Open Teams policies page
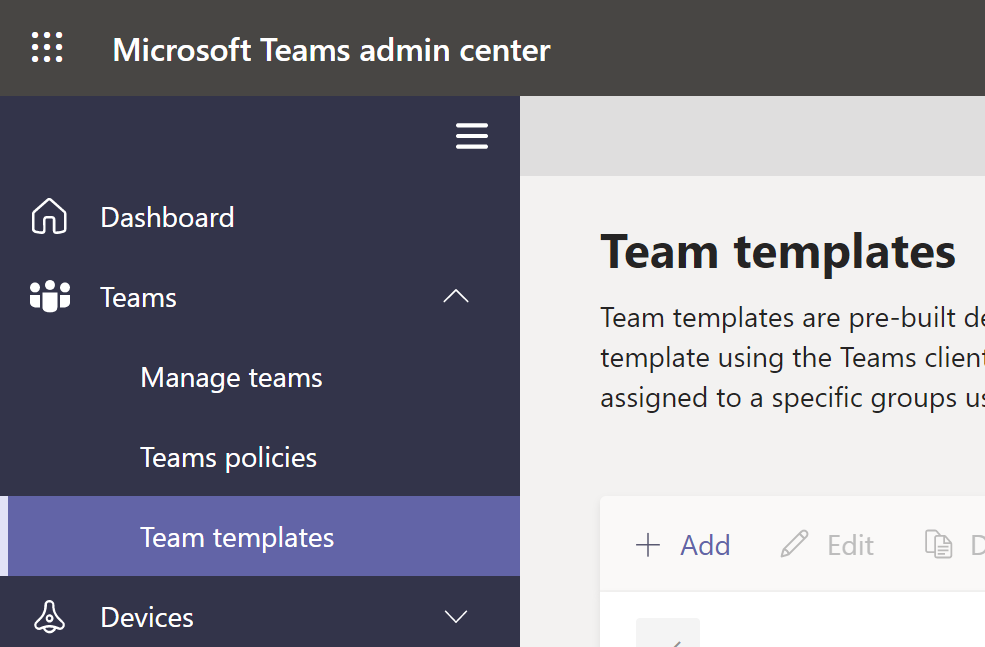 (260, 457)
